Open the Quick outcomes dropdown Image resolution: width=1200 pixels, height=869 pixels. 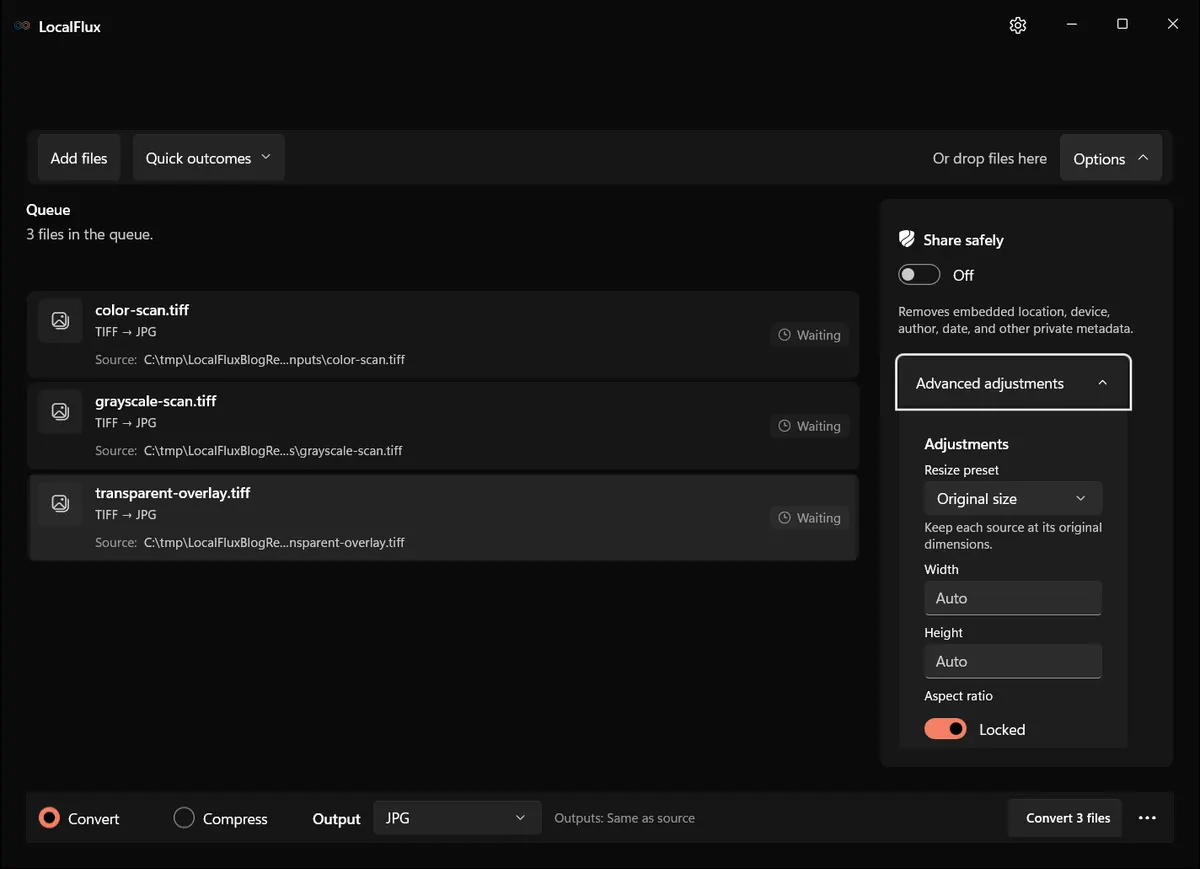(209, 158)
